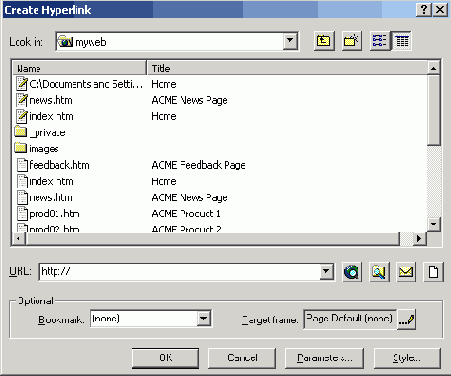Image resolution: width=451 pixels, height=376 pixels.
Task: Go up one folder level icon
Action: point(324,41)
